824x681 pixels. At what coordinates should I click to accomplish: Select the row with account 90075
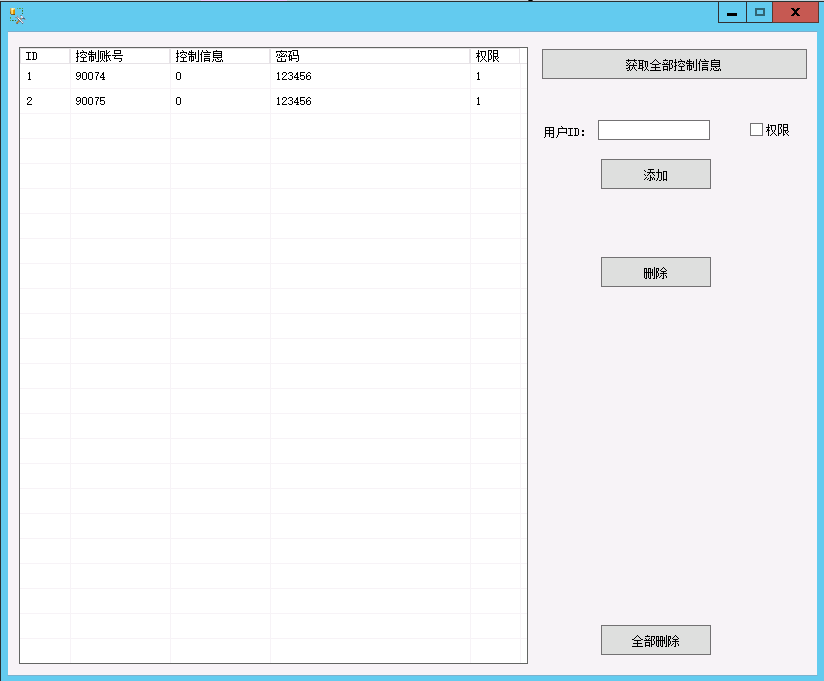coord(90,101)
